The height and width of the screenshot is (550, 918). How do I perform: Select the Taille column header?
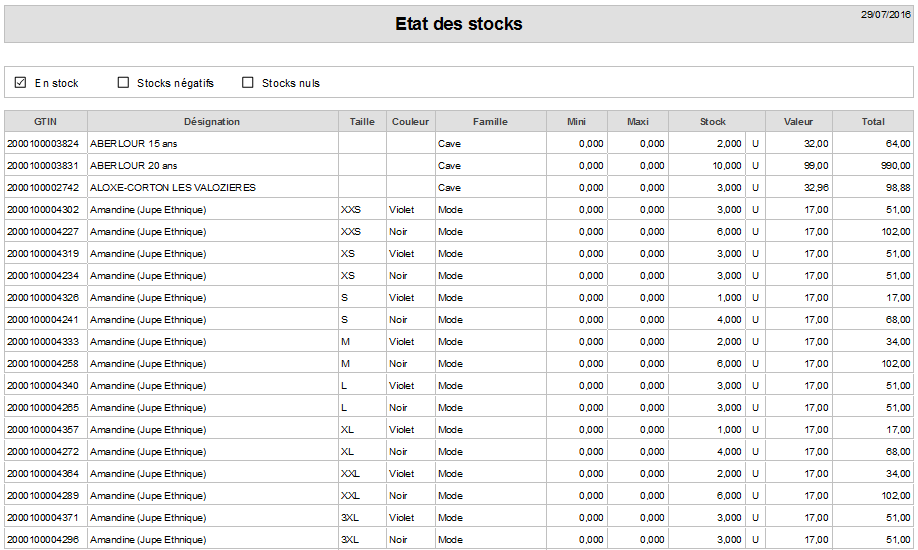pos(362,121)
